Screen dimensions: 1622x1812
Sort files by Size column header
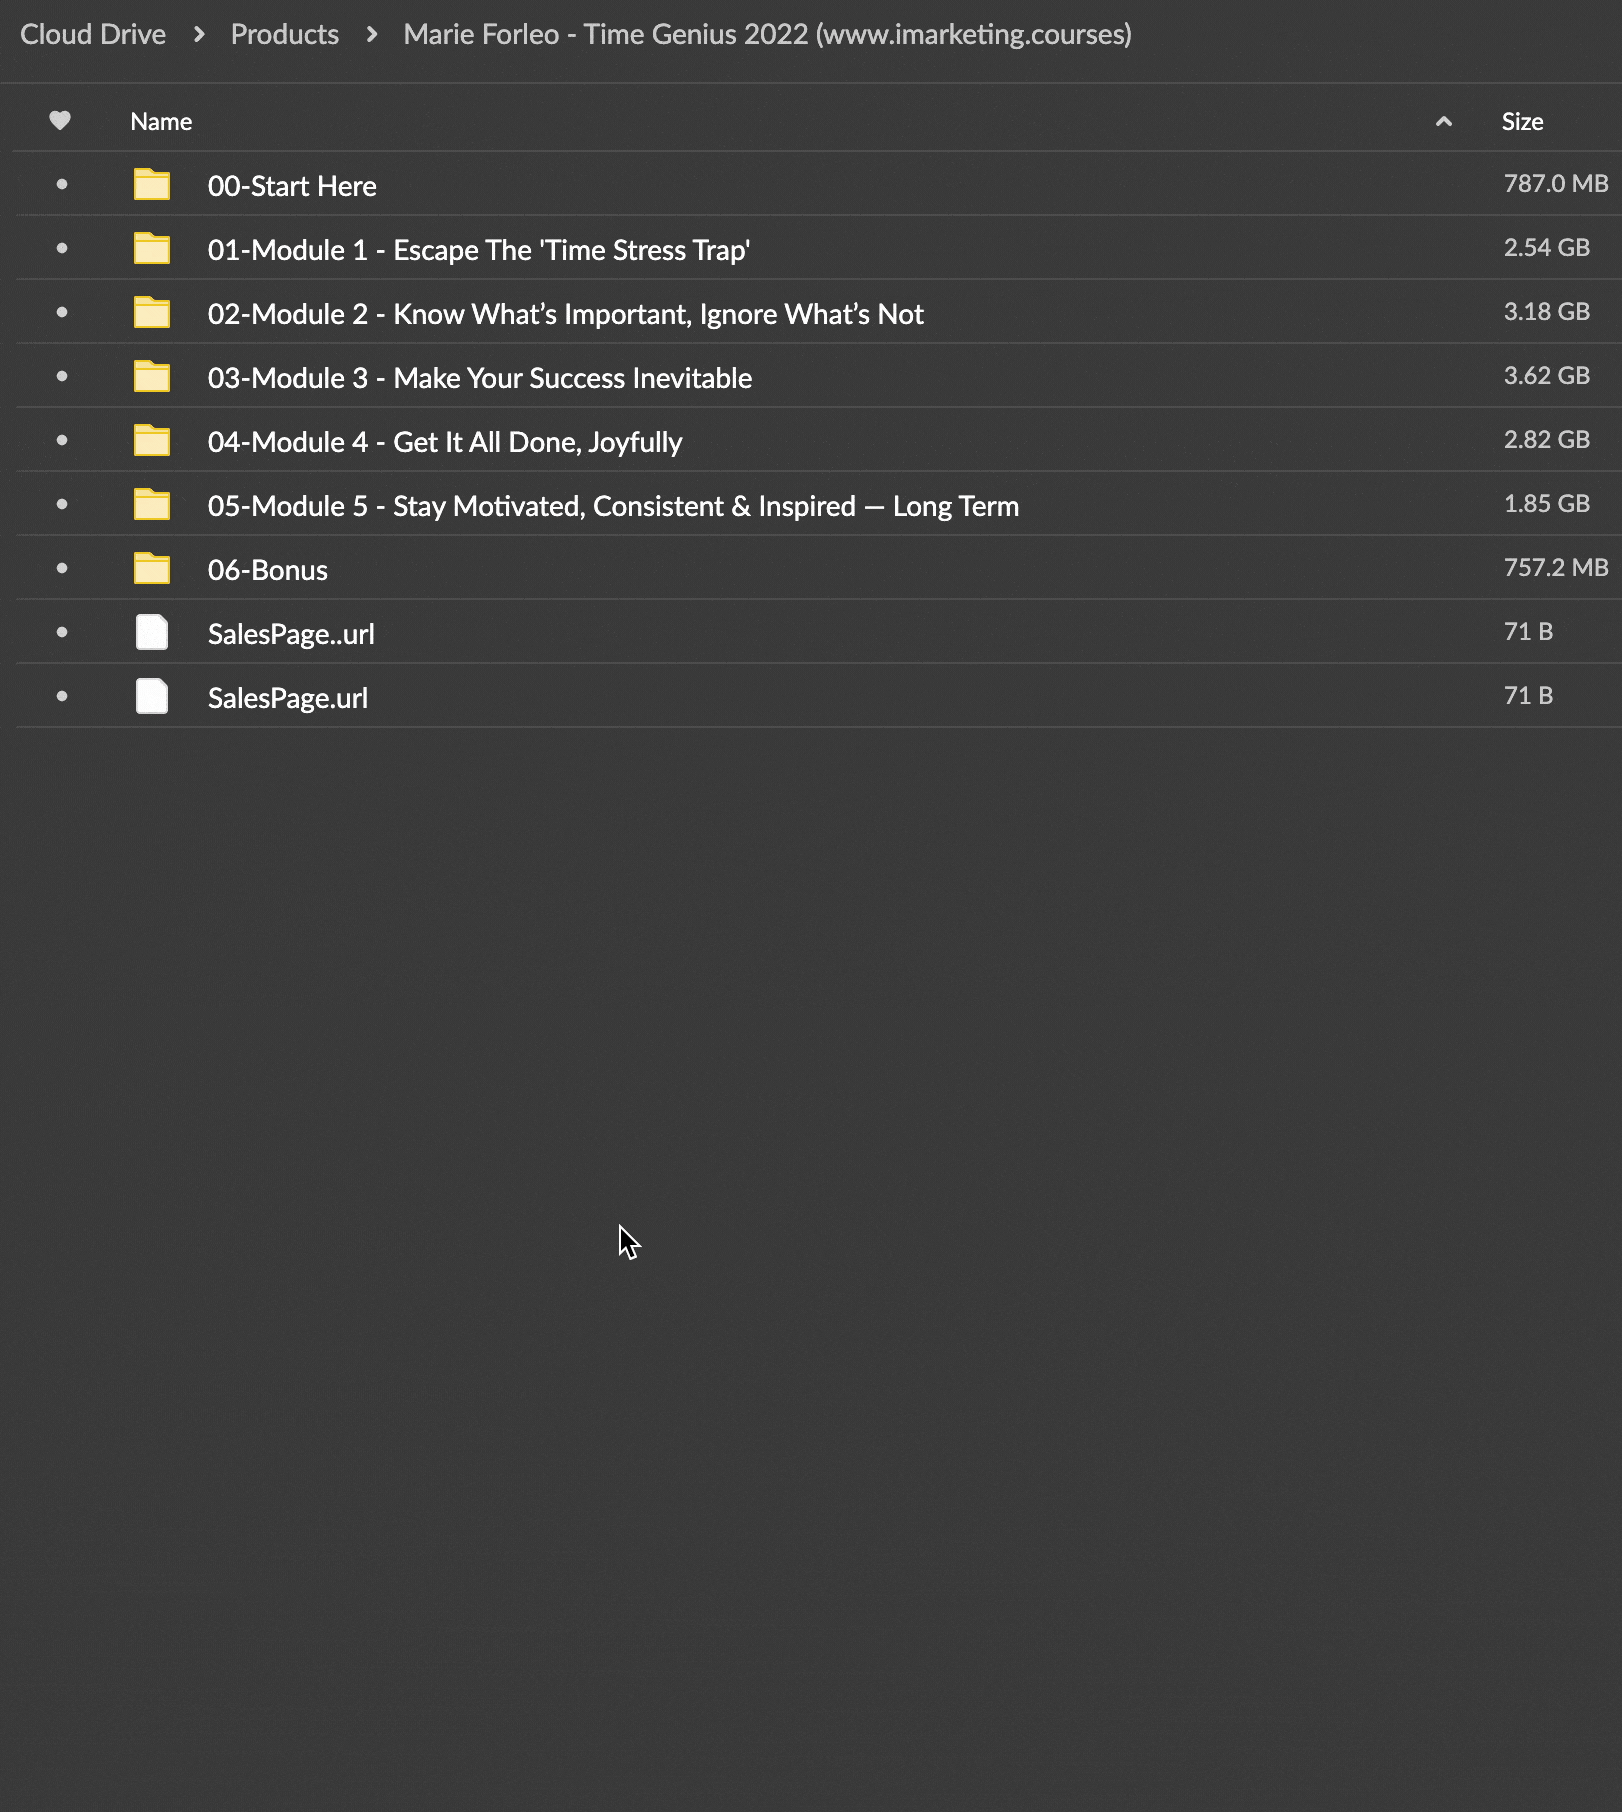click(1522, 122)
